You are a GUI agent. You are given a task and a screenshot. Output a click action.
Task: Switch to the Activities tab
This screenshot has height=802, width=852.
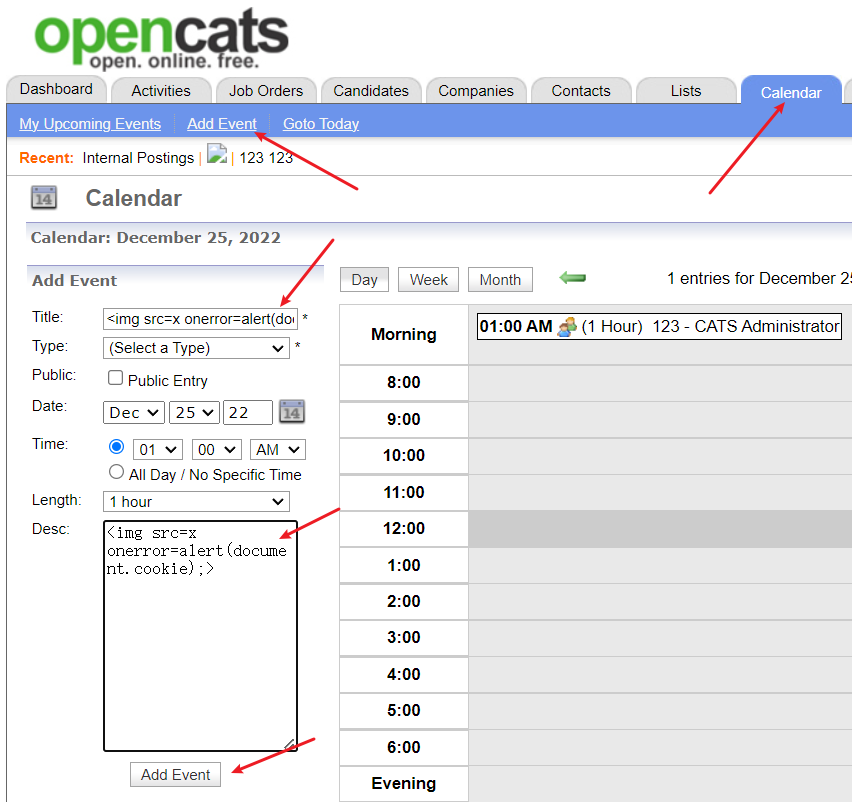click(161, 91)
